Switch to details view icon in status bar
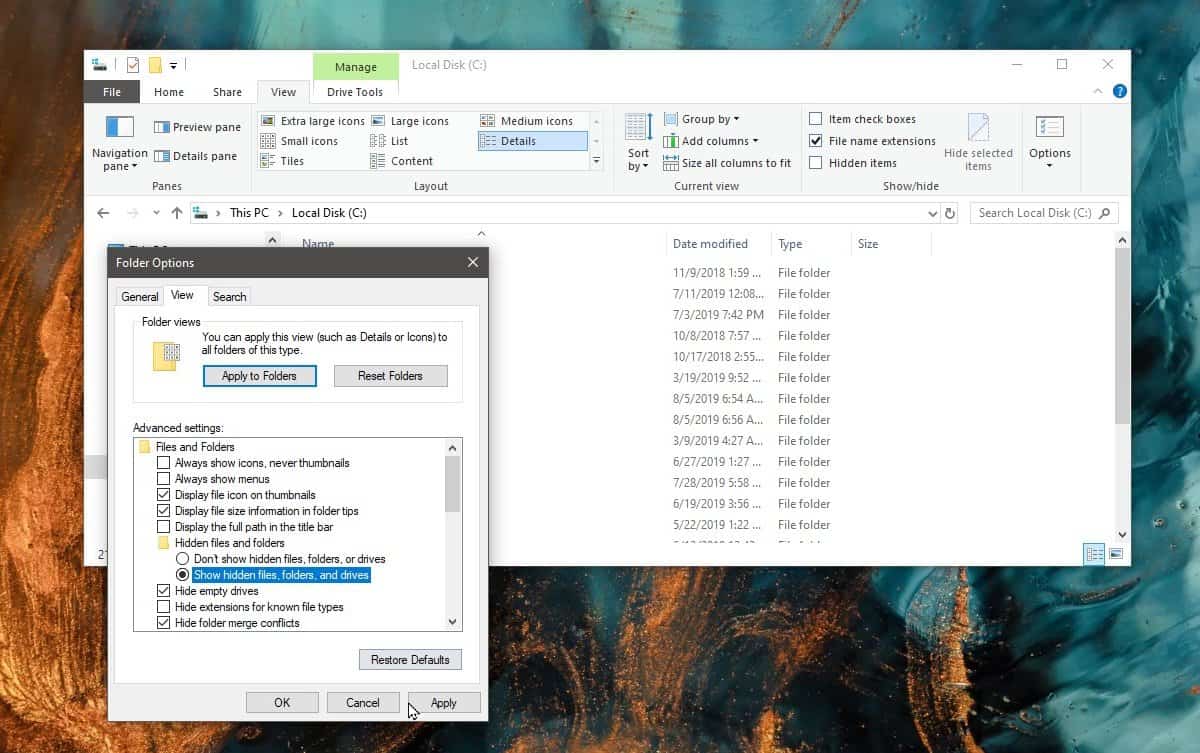This screenshot has height=753, width=1200. (x=1095, y=554)
